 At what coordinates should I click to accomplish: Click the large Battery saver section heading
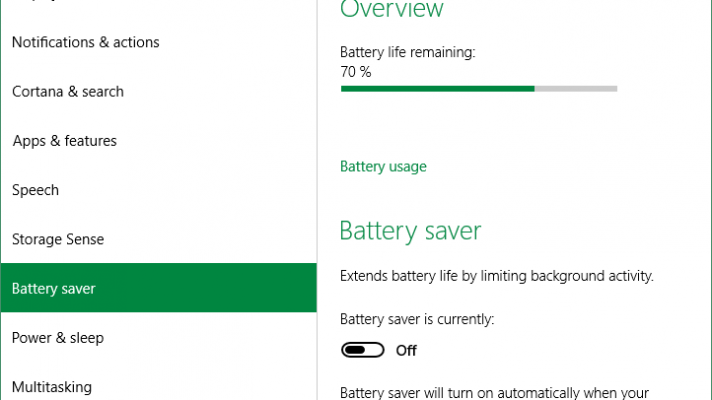click(410, 231)
